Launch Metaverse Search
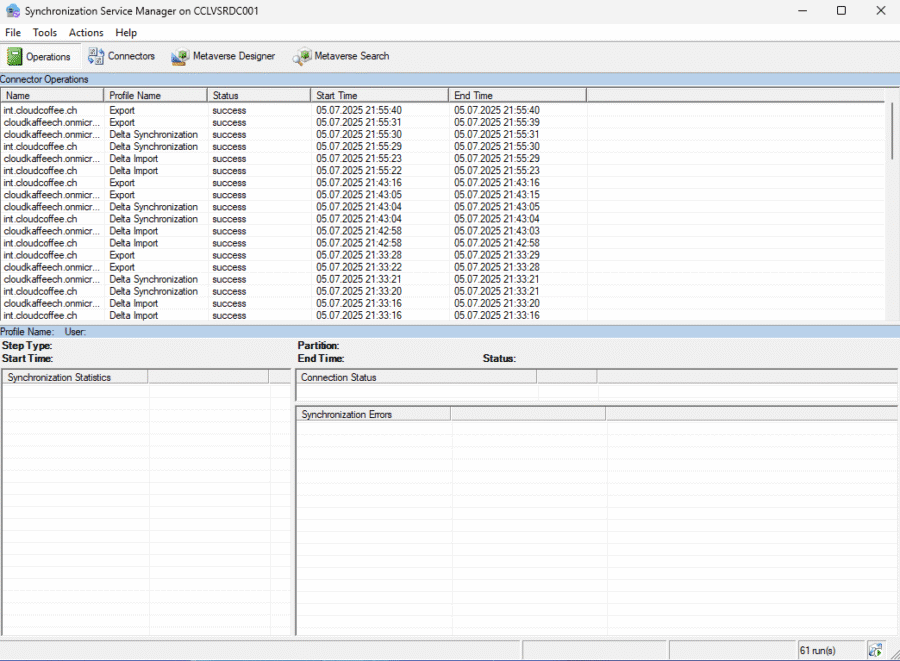This screenshot has width=900, height=661. (x=341, y=56)
